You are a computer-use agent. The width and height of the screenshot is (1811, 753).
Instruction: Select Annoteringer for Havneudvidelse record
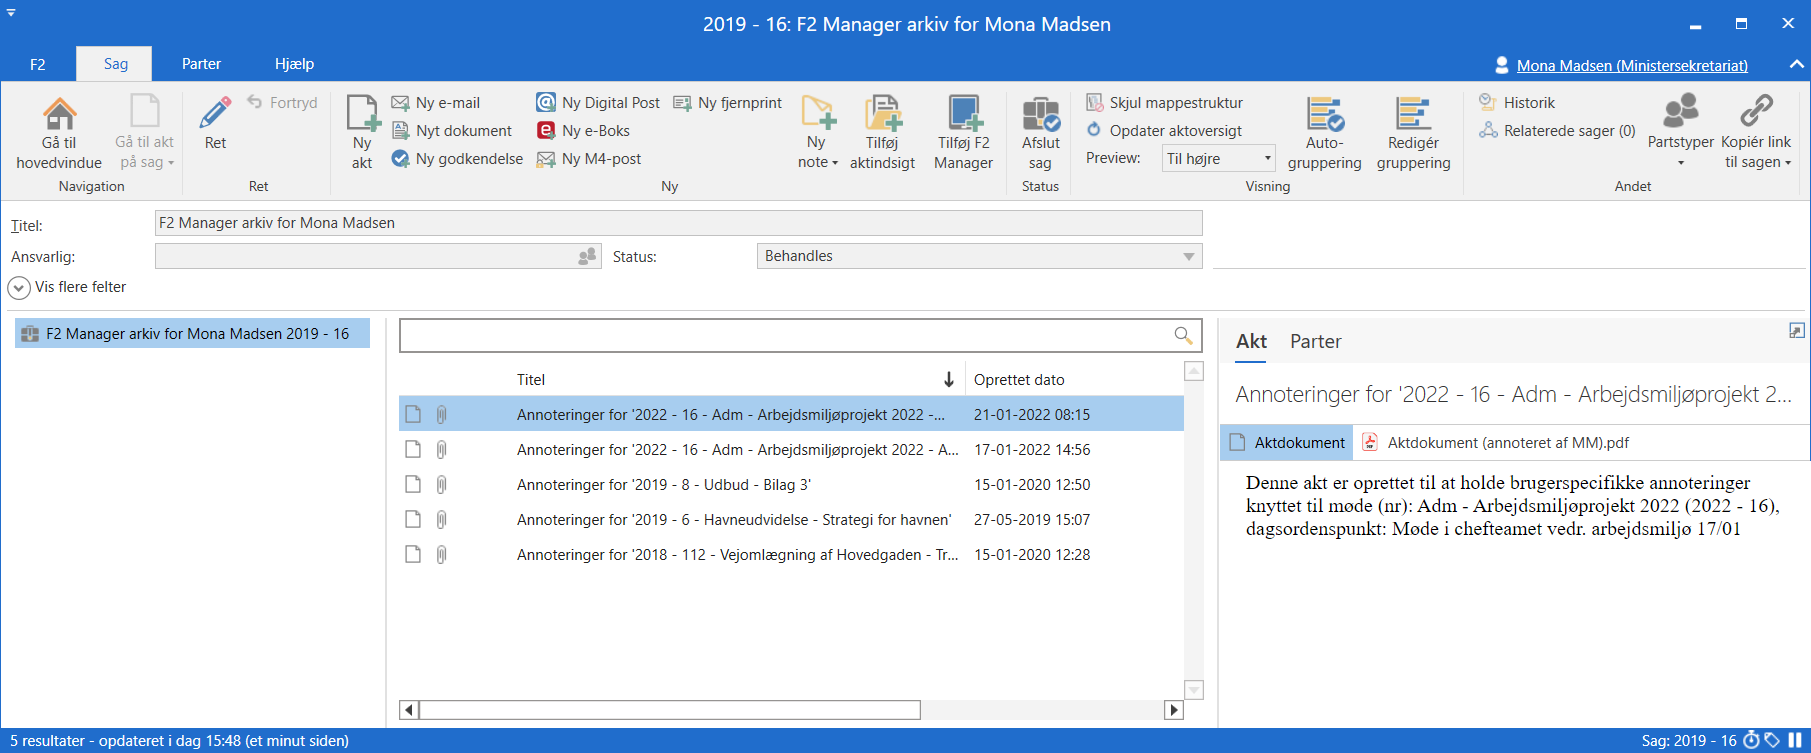tap(791, 519)
